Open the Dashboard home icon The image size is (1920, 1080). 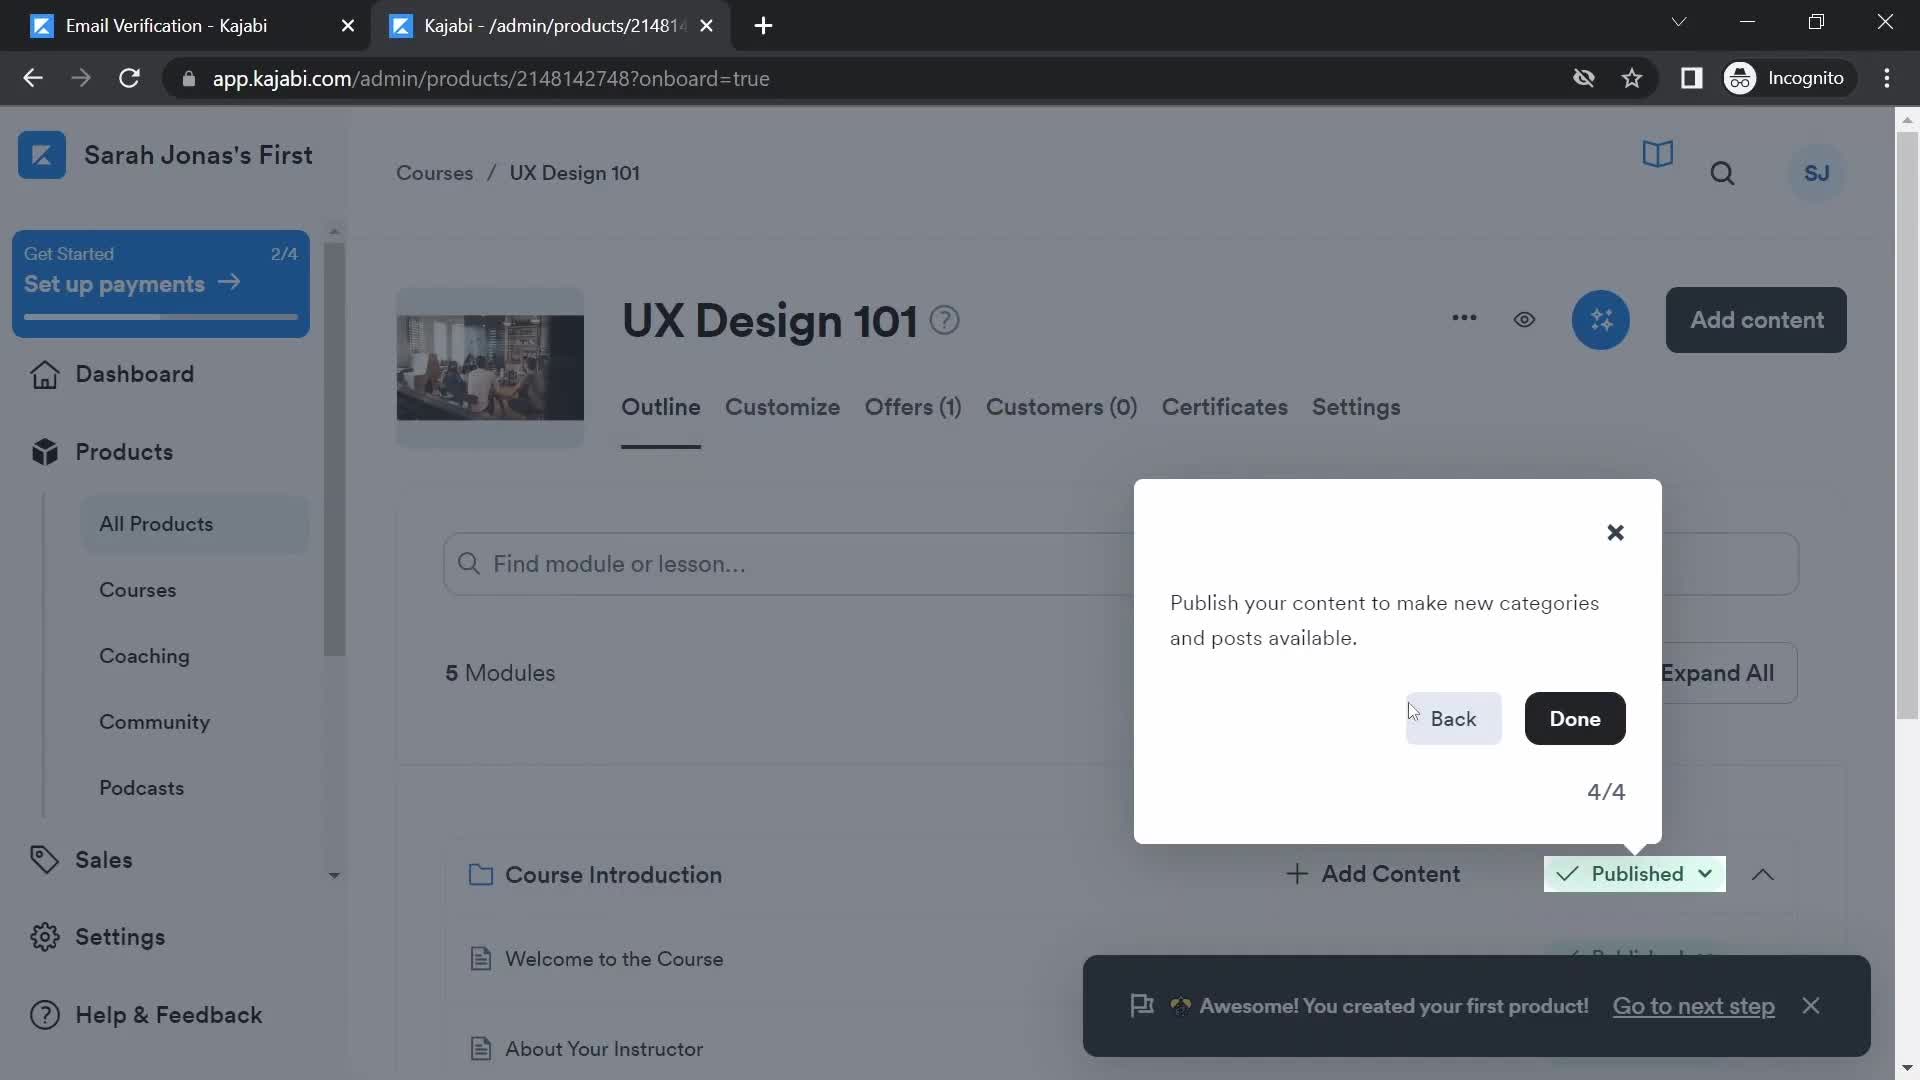[44, 374]
